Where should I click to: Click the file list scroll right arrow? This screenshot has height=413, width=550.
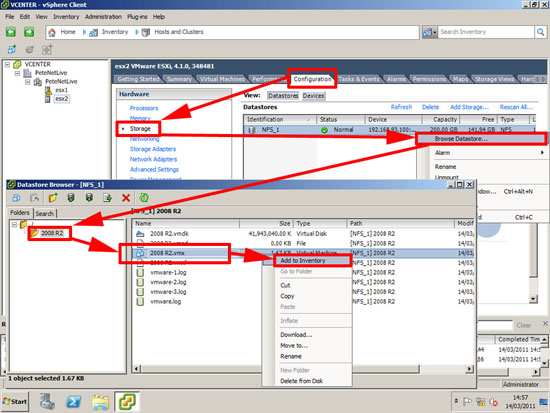click(469, 369)
